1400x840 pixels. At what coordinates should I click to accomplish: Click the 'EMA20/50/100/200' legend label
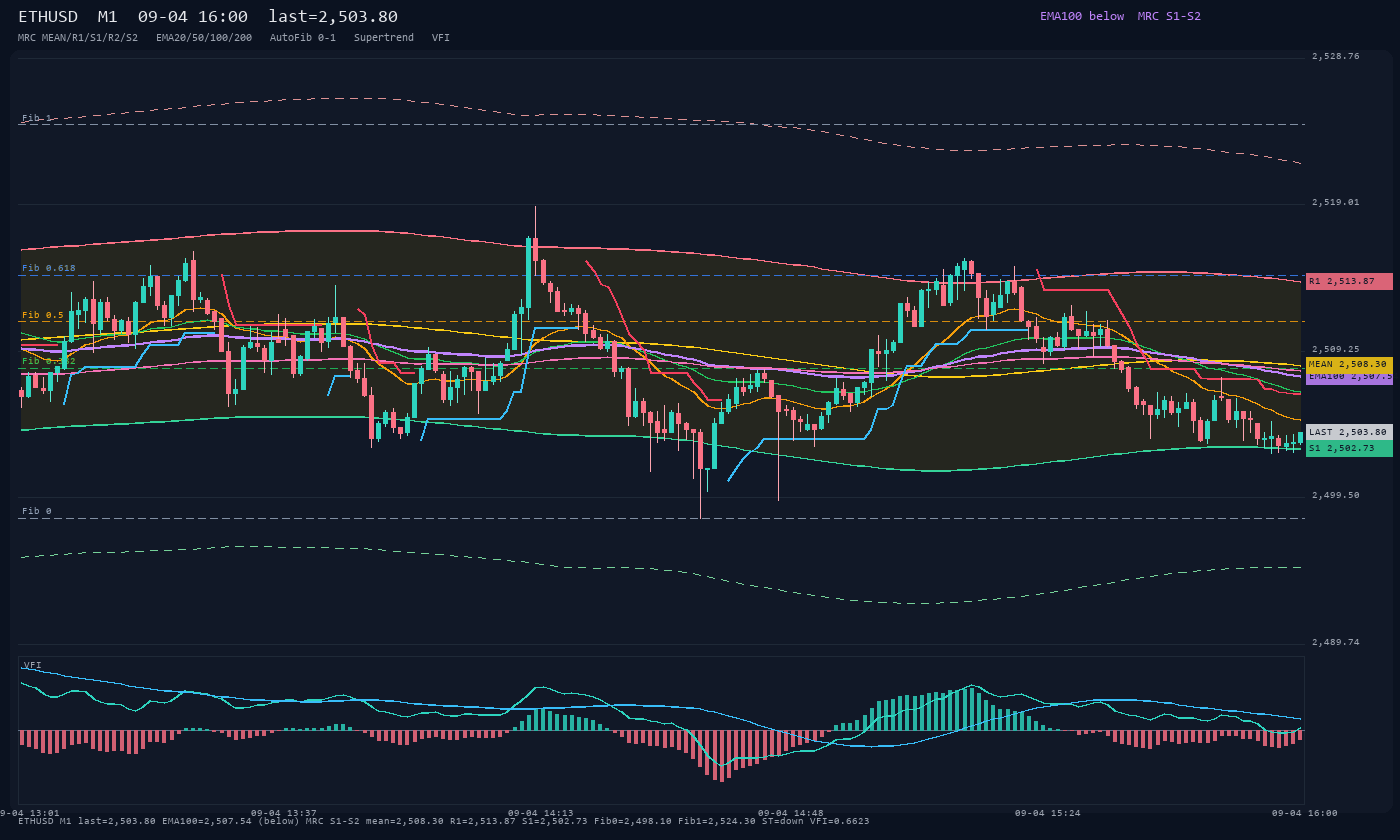pyautogui.click(x=204, y=38)
